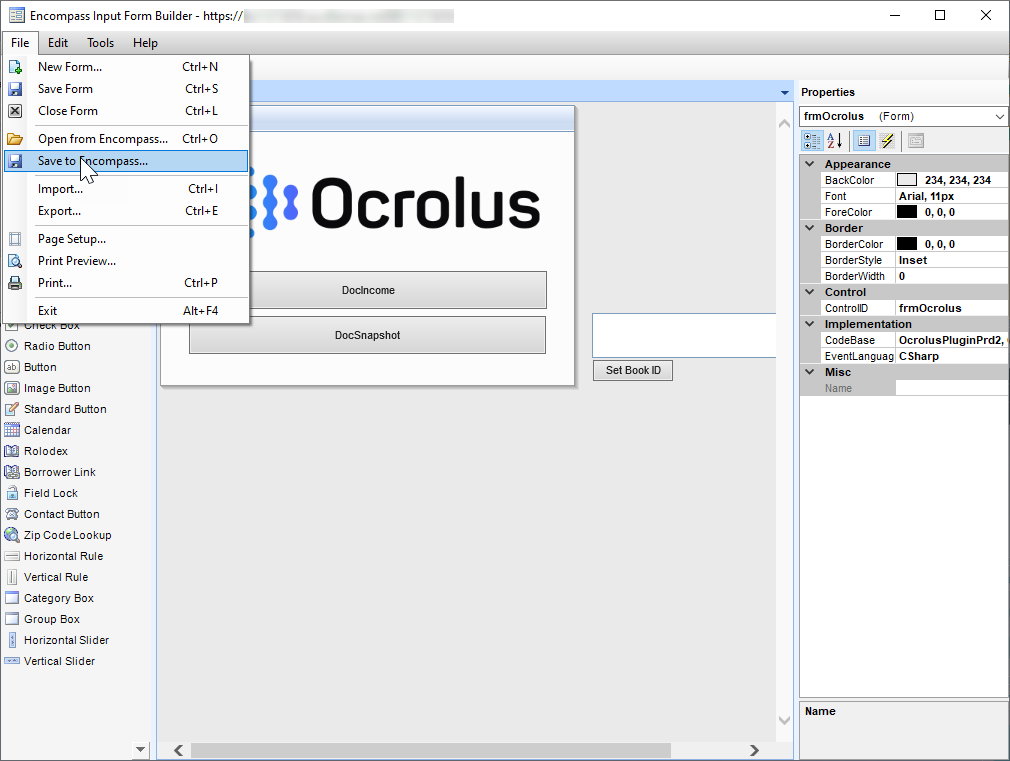This screenshot has width=1010, height=761.
Task: Click the ControlID frmOcrolus value
Action: point(951,308)
